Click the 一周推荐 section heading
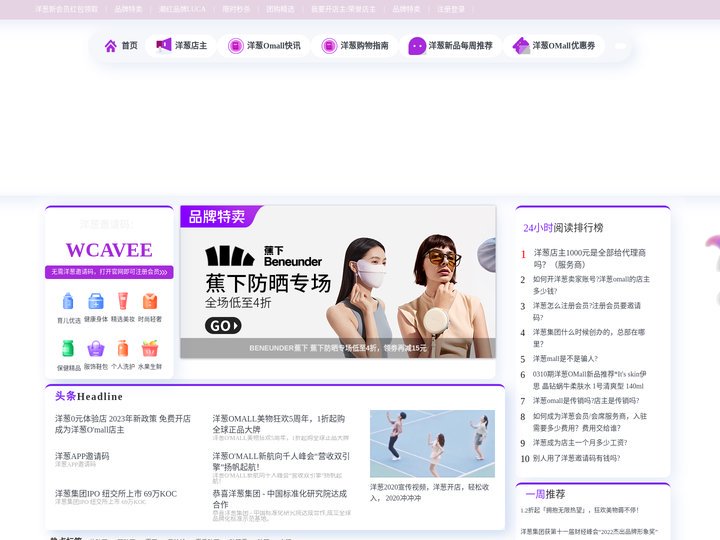The width and height of the screenshot is (720, 540). pos(545,494)
